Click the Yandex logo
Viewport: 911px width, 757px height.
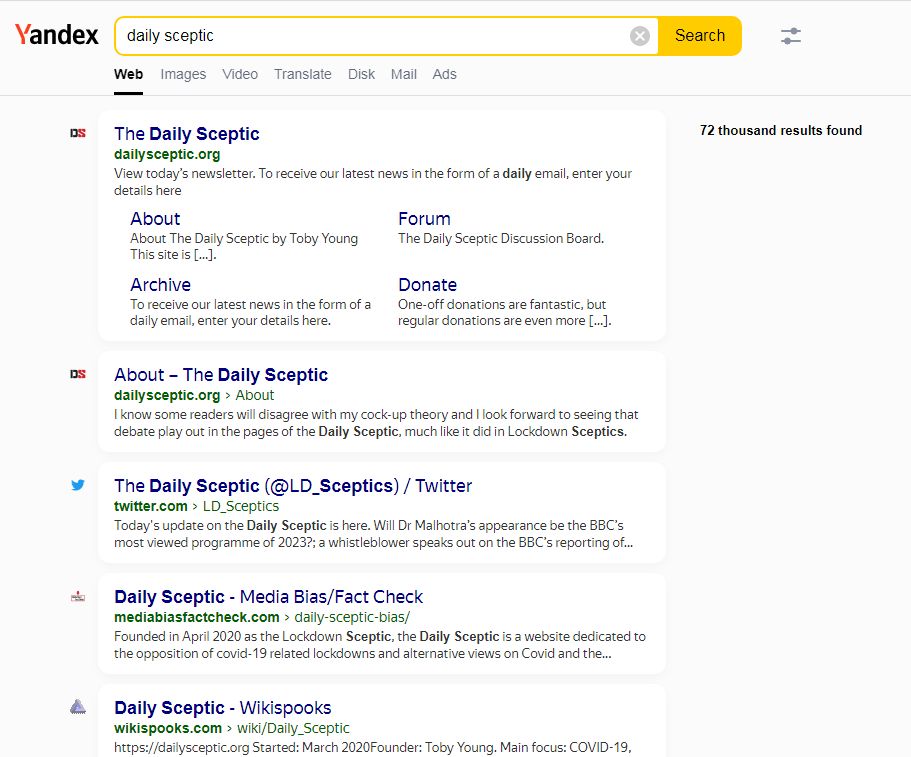tap(56, 35)
